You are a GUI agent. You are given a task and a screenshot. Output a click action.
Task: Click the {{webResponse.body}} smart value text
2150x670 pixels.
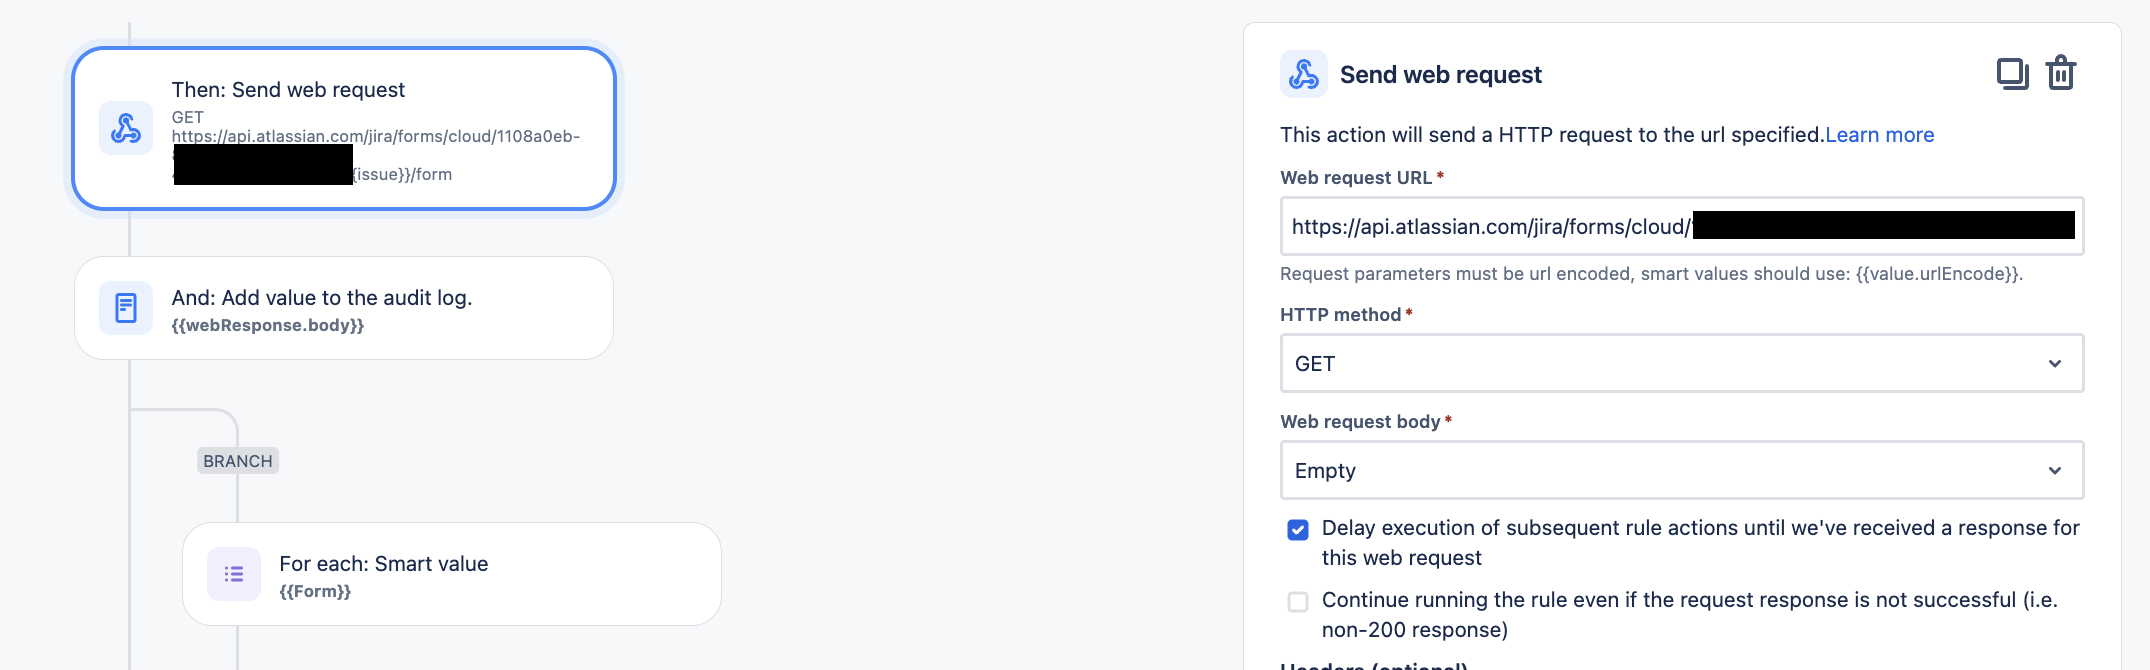268,326
